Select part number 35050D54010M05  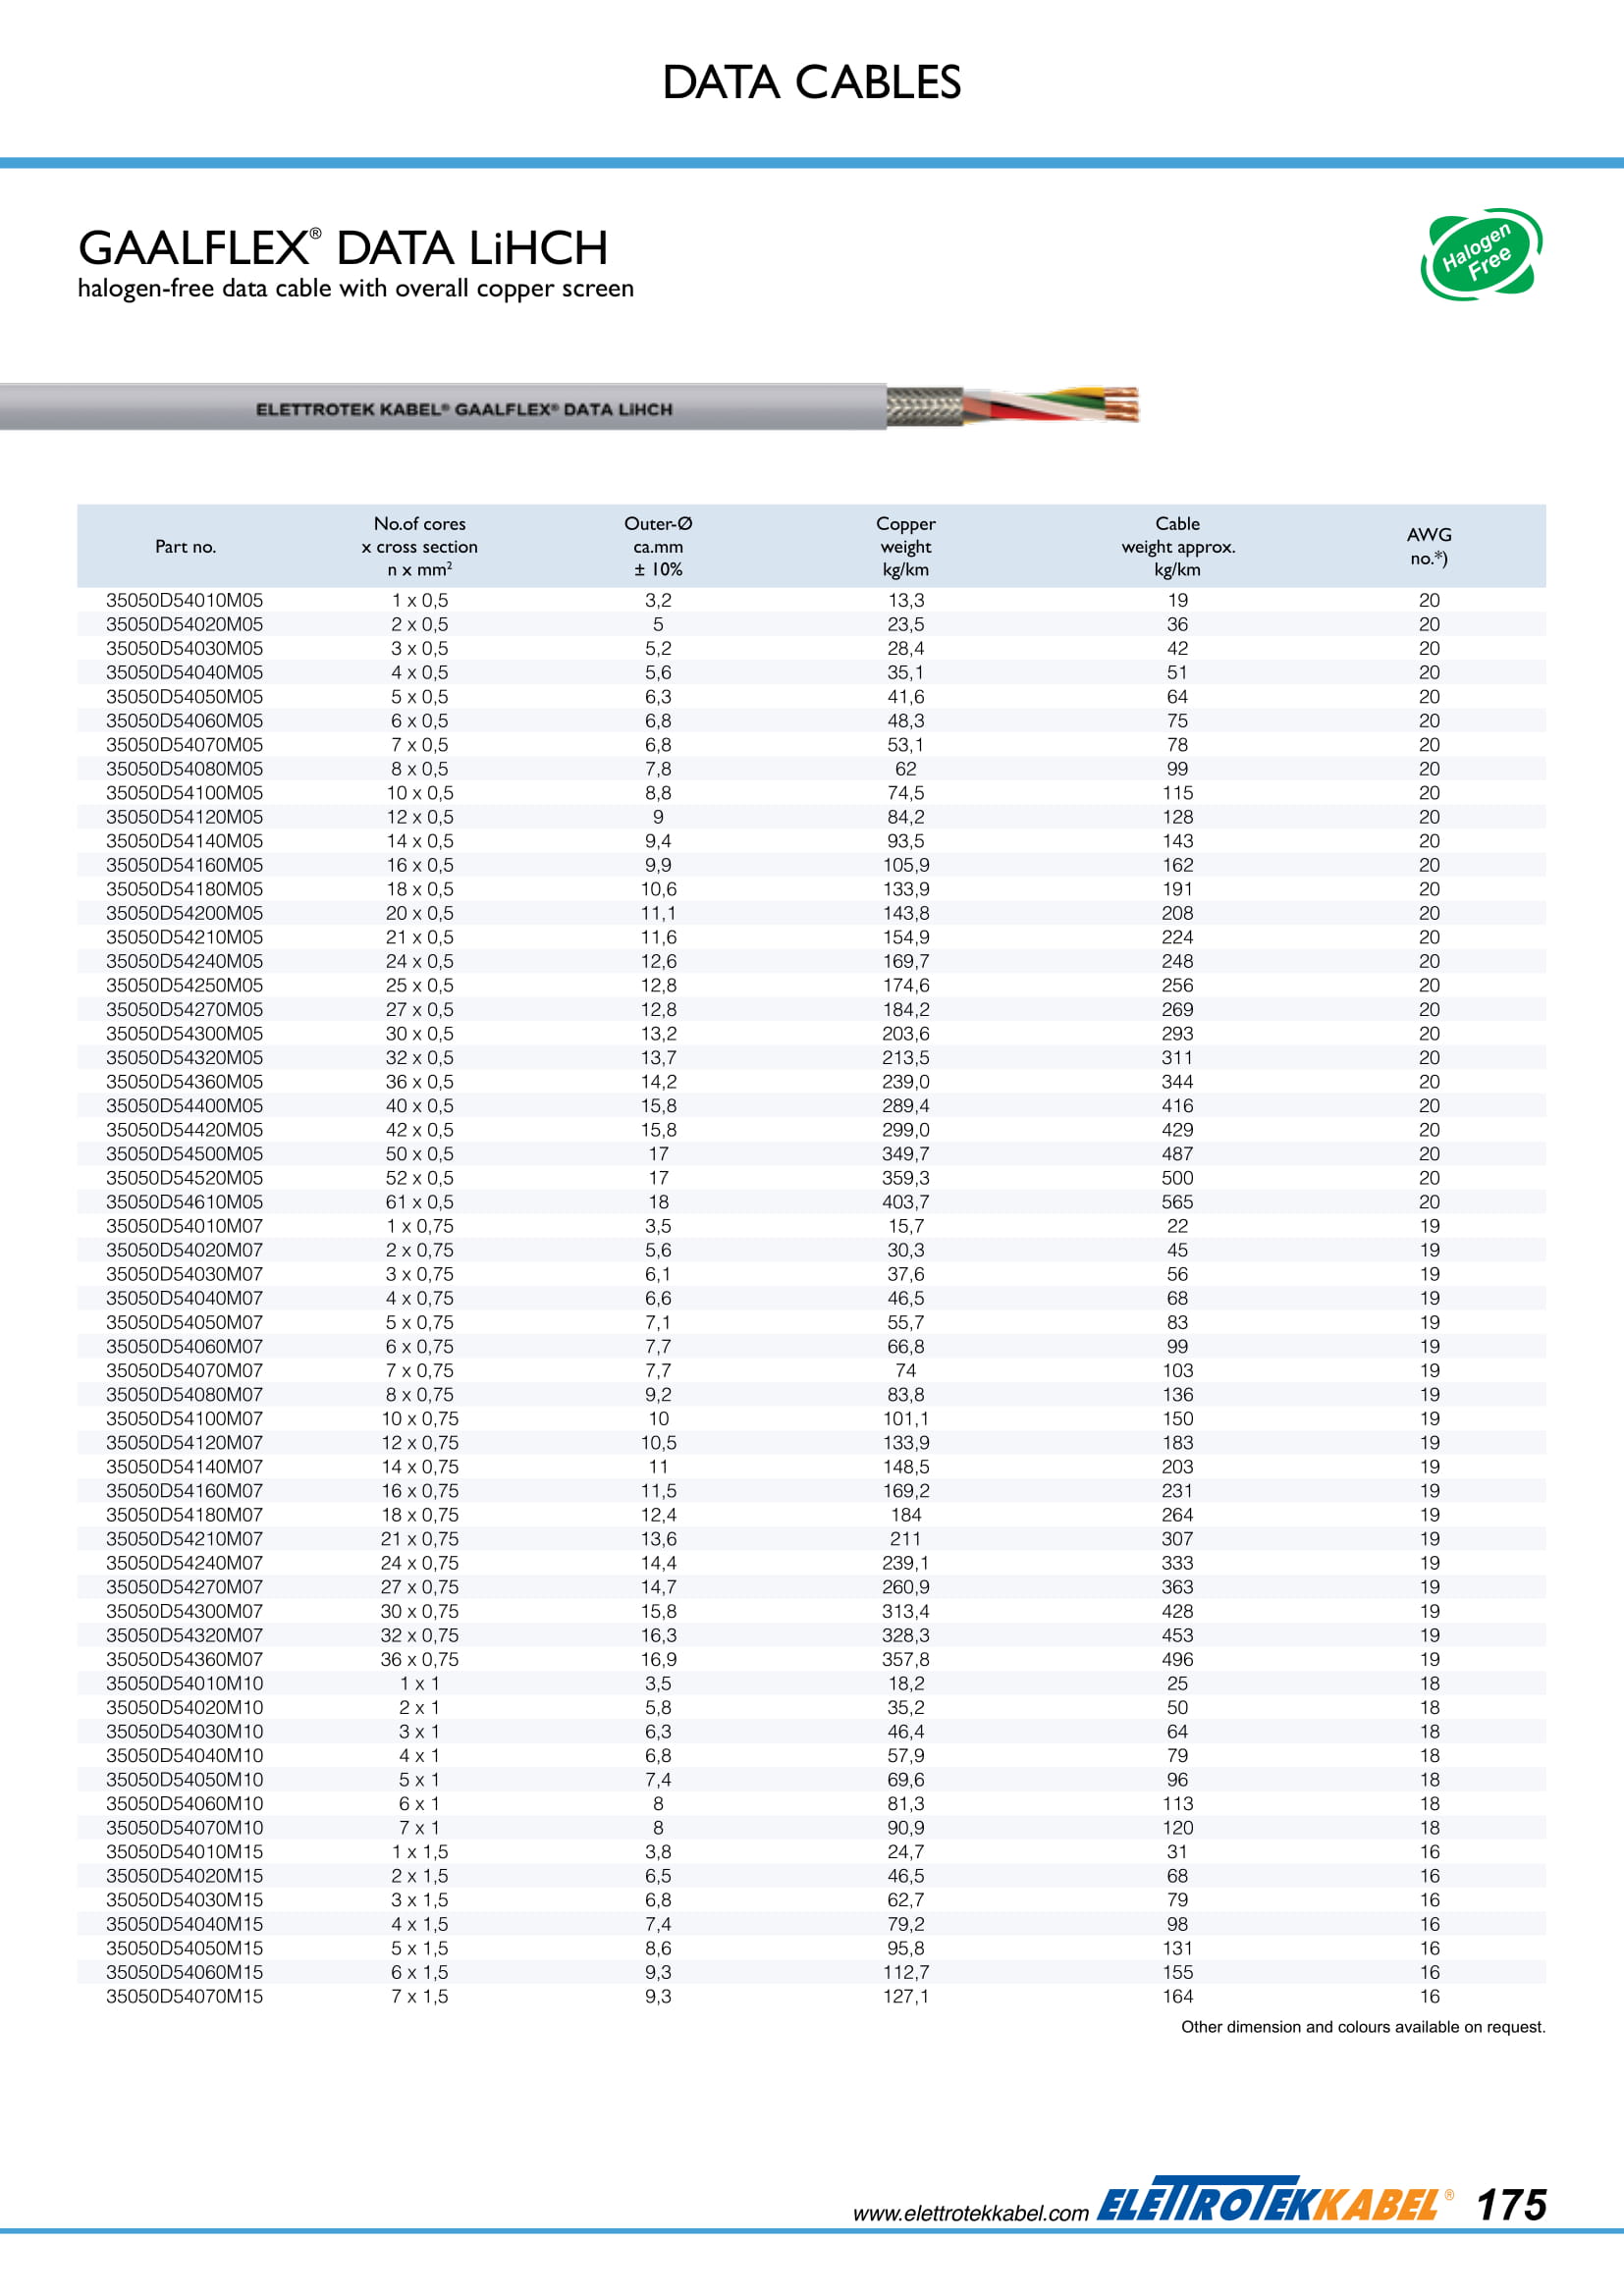point(185,601)
